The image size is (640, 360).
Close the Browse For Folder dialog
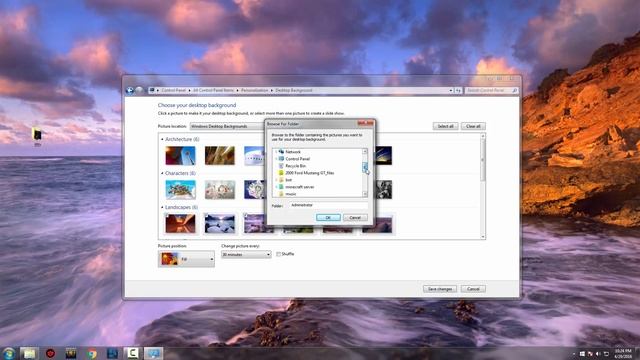coord(366,123)
